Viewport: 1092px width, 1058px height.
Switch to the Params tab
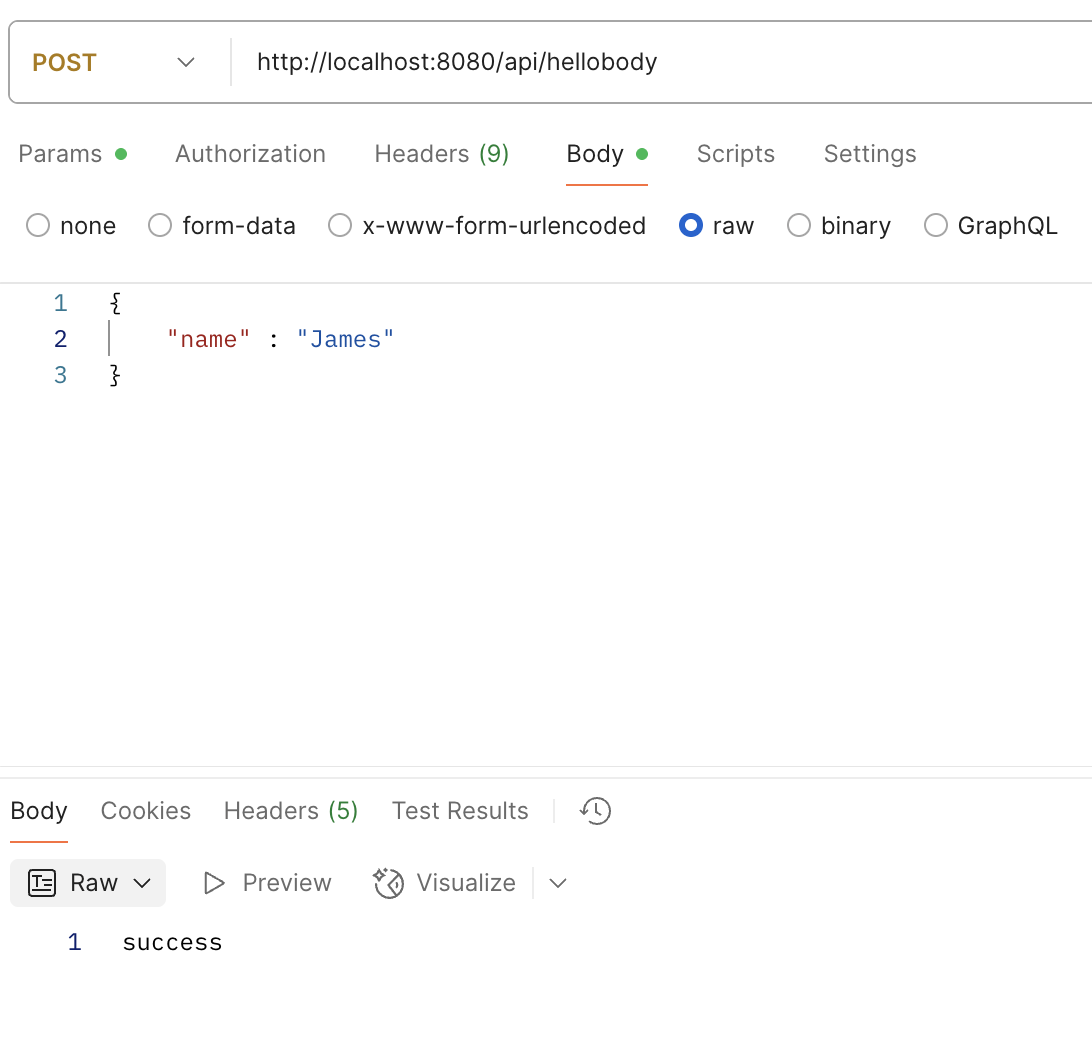coord(60,154)
